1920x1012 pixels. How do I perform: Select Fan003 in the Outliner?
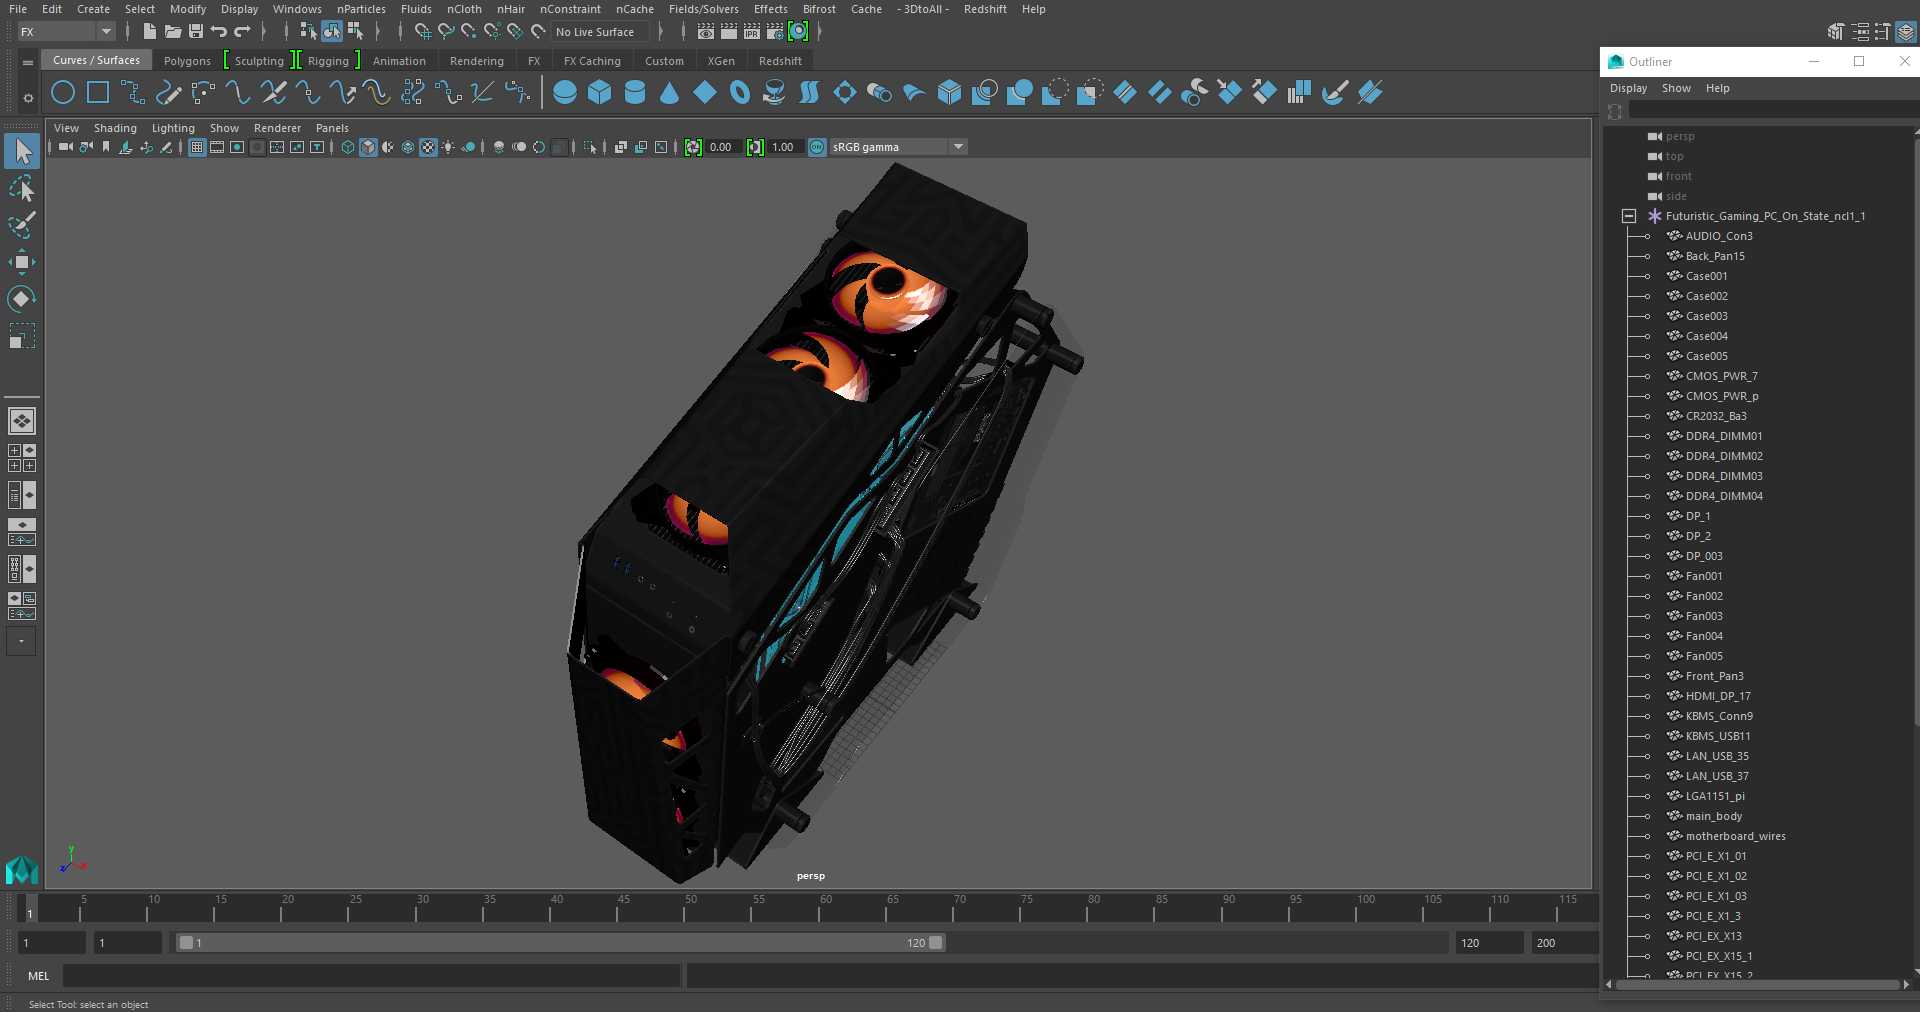click(1704, 616)
